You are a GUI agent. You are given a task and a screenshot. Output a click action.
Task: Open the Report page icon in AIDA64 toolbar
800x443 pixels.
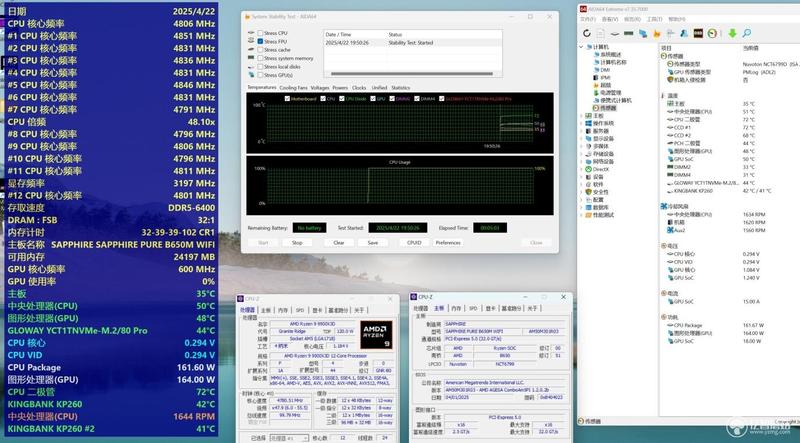tap(601, 33)
